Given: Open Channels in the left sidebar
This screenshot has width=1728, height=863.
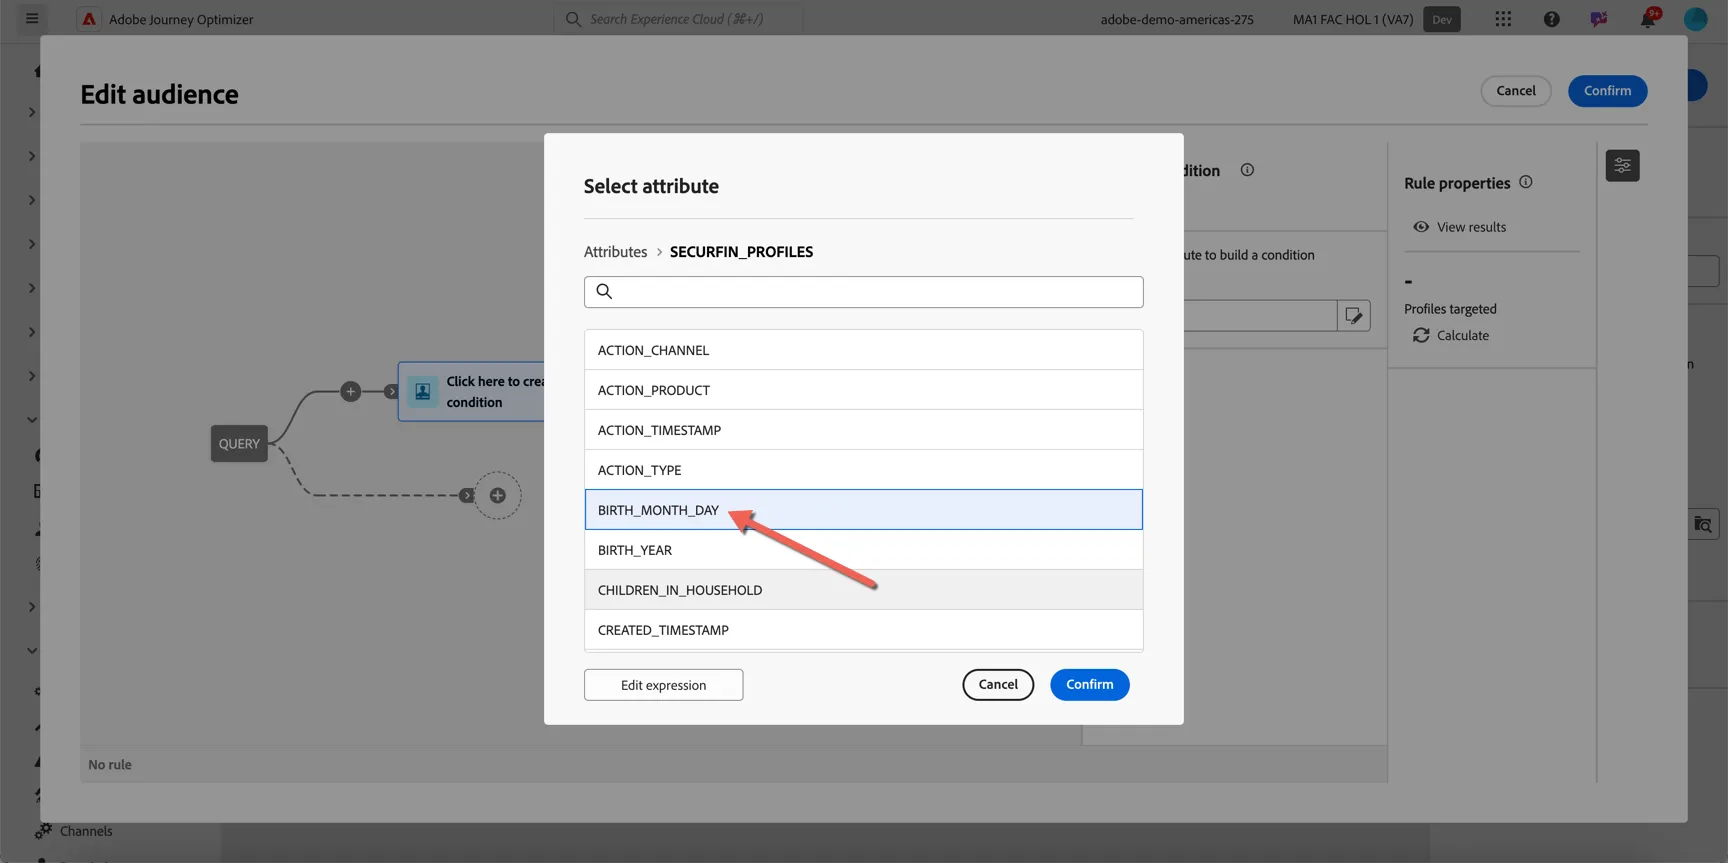Looking at the screenshot, I should [x=86, y=831].
